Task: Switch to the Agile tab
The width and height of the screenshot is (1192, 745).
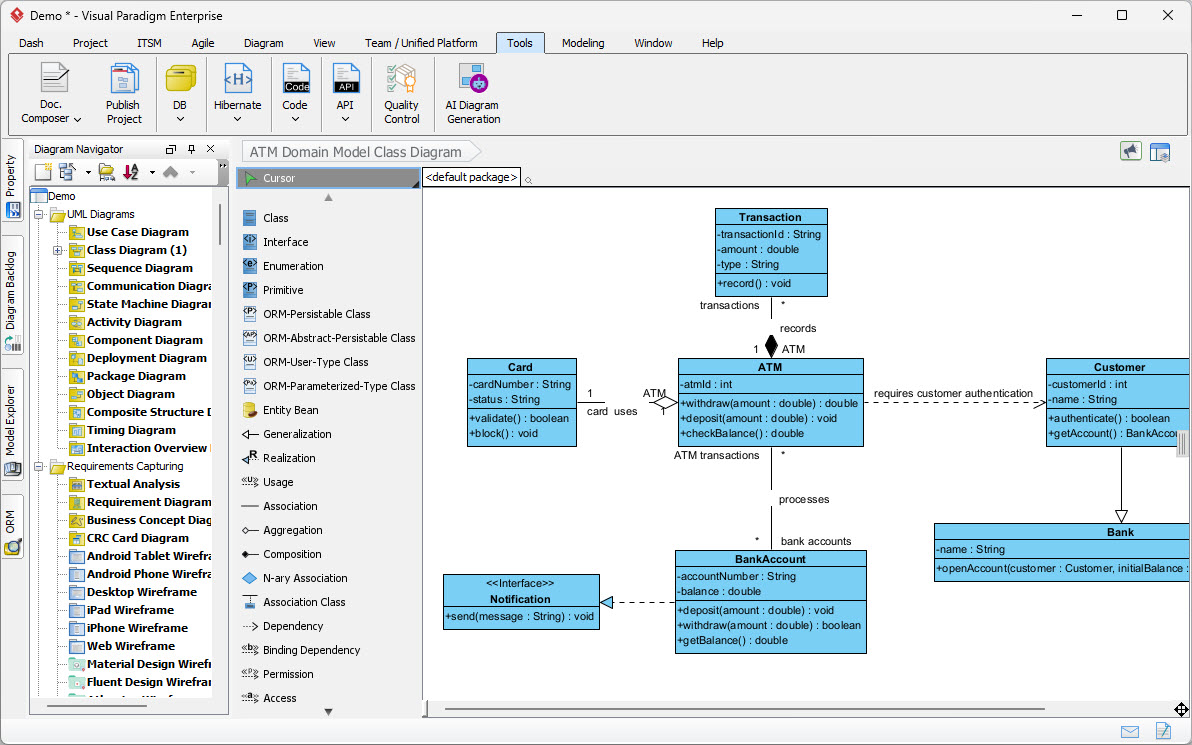Action: click(x=203, y=43)
